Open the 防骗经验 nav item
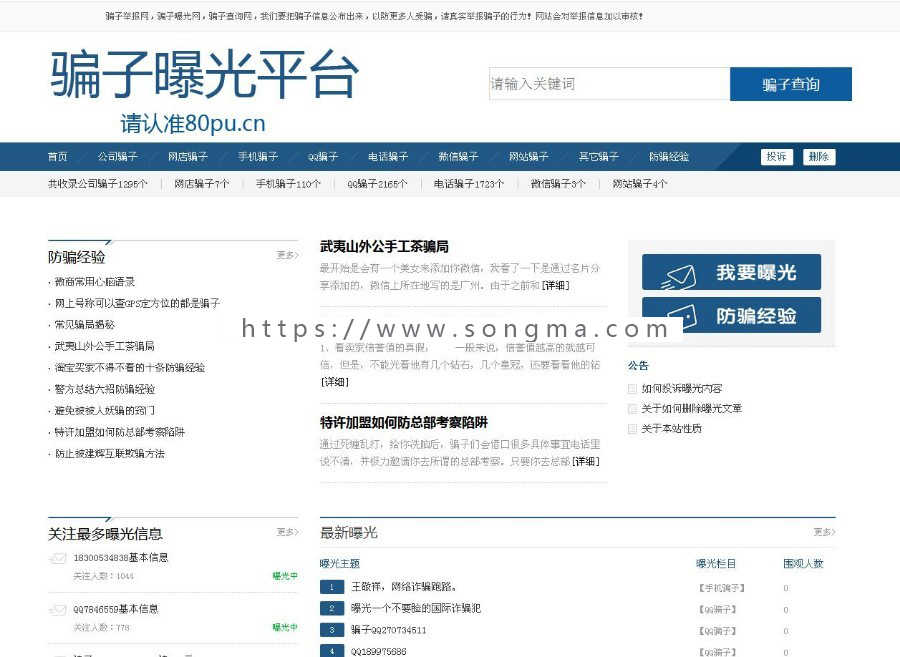The height and width of the screenshot is (657, 900). click(669, 156)
